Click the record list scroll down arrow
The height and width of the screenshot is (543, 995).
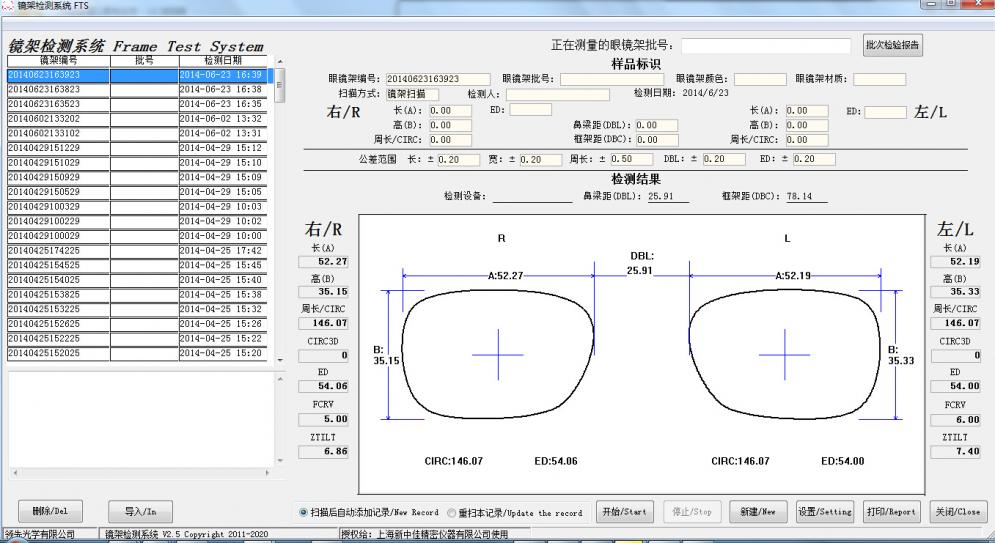point(280,360)
